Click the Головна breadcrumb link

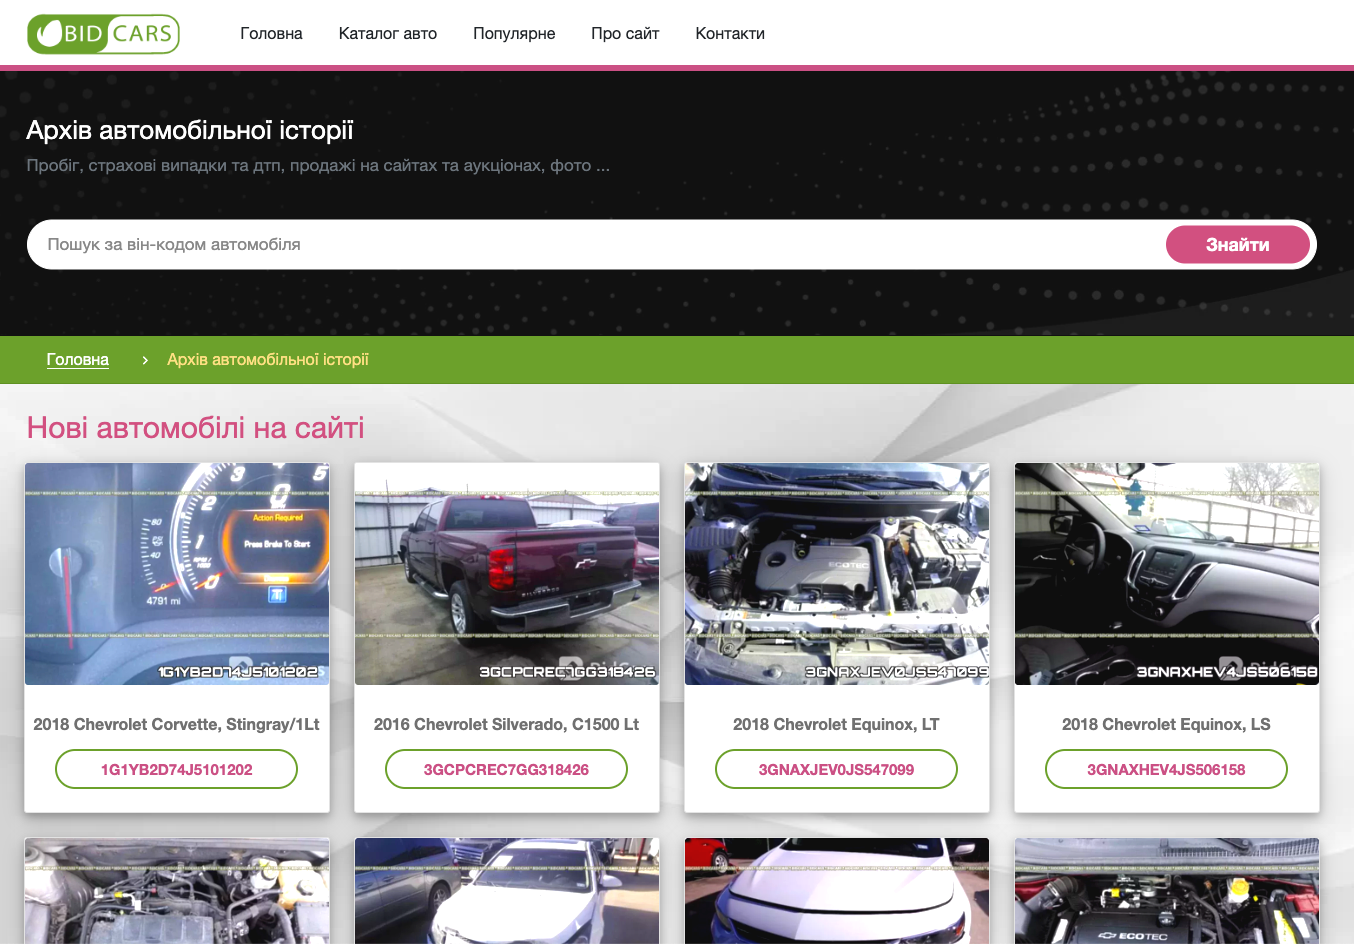coord(77,360)
